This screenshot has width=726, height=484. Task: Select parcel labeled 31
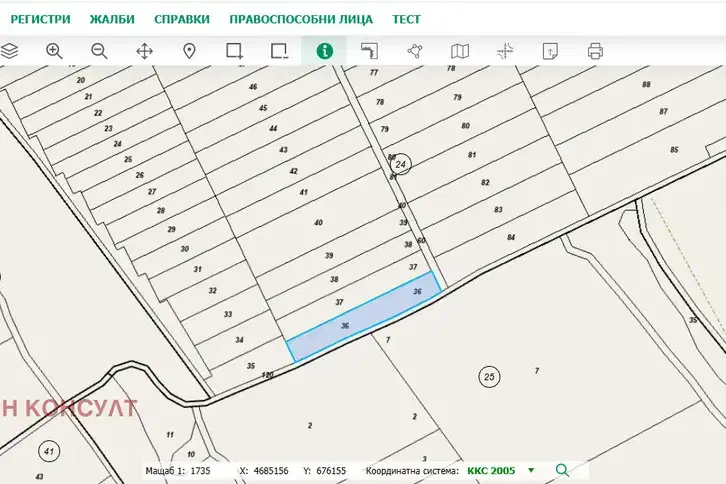click(198, 269)
